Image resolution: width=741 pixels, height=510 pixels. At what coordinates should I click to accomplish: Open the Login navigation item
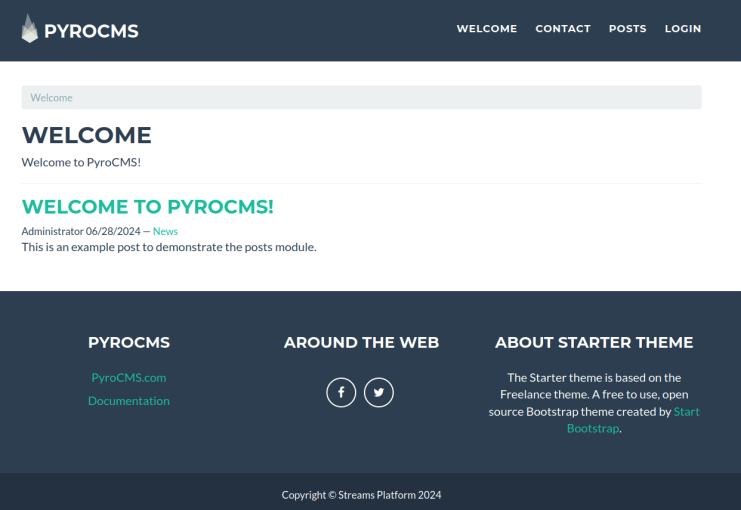pos(683,29)
